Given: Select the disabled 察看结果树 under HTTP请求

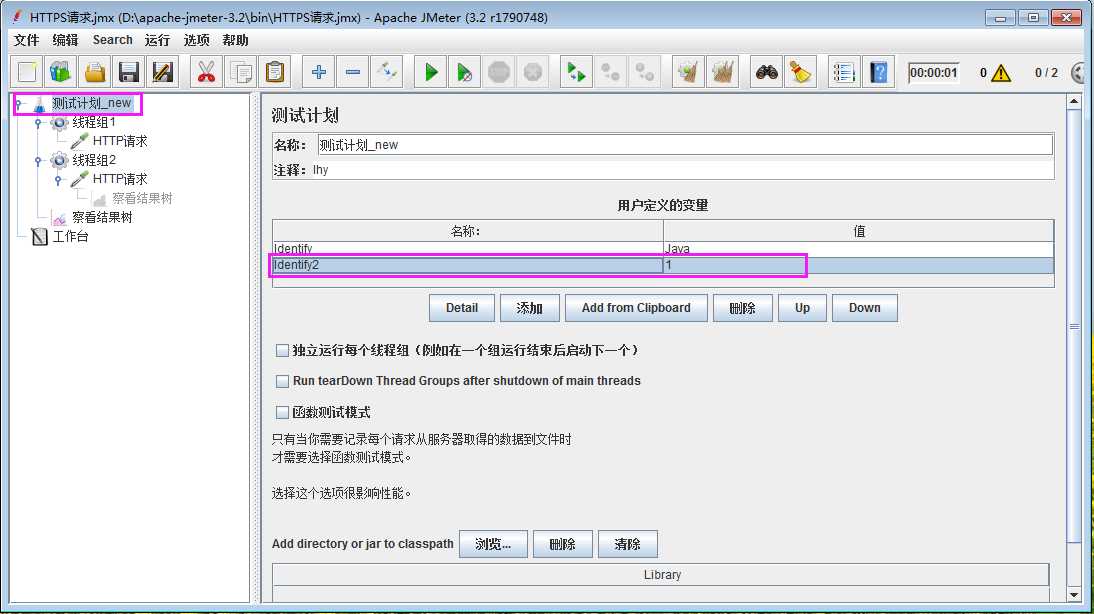Looking at the screenshot, I should 142,198.
